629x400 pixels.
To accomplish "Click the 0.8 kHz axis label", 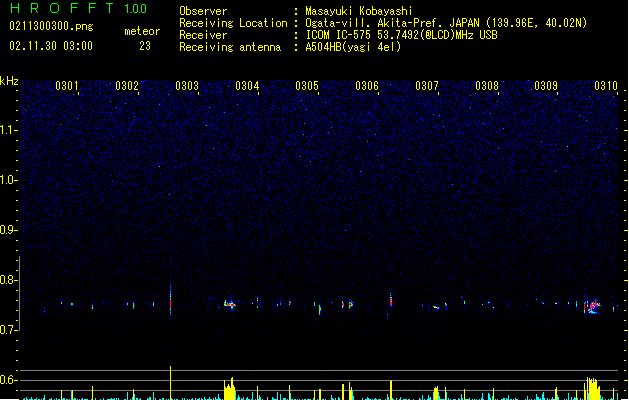I will 8,280.
